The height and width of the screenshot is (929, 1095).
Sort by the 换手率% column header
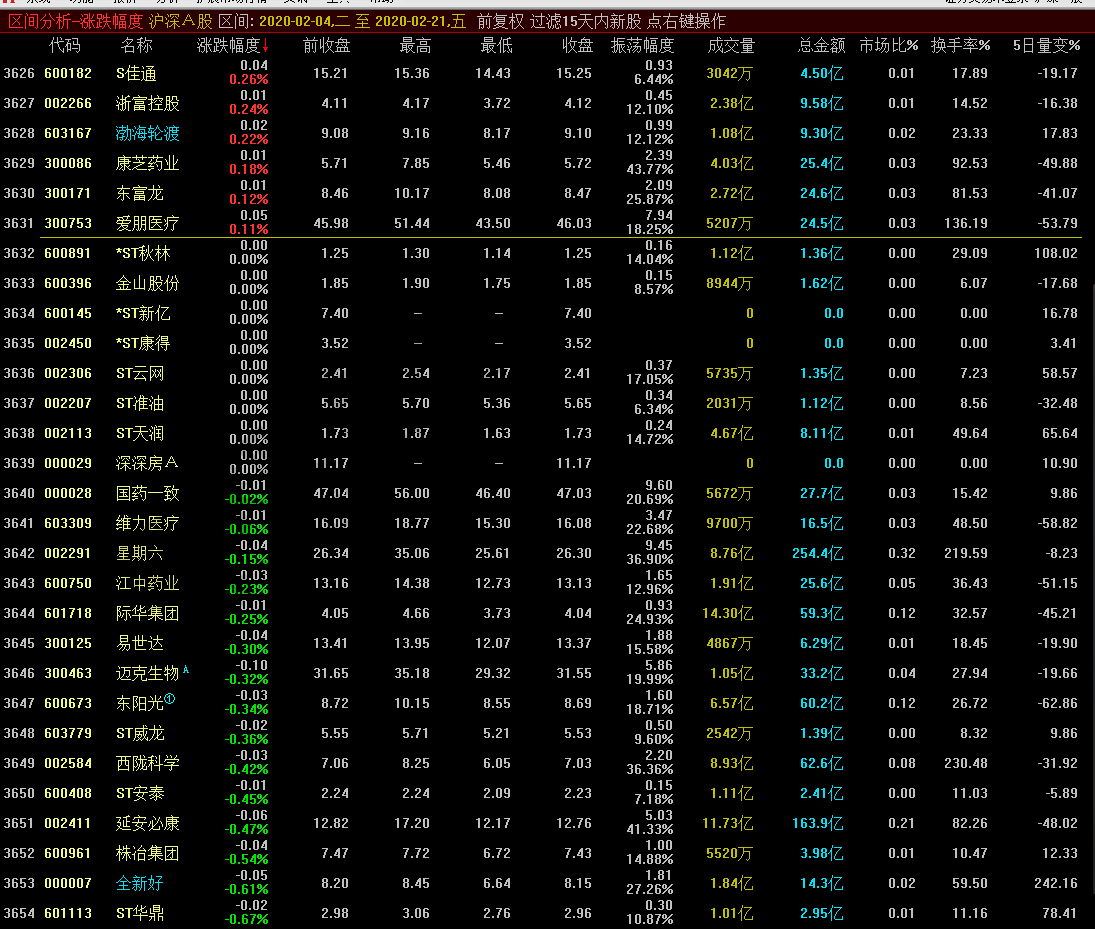click(960, 46)
